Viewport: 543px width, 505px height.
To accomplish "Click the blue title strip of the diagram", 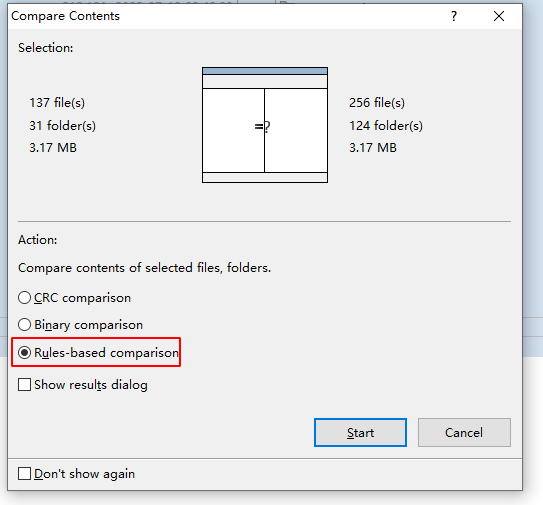I will coord(265,71).
